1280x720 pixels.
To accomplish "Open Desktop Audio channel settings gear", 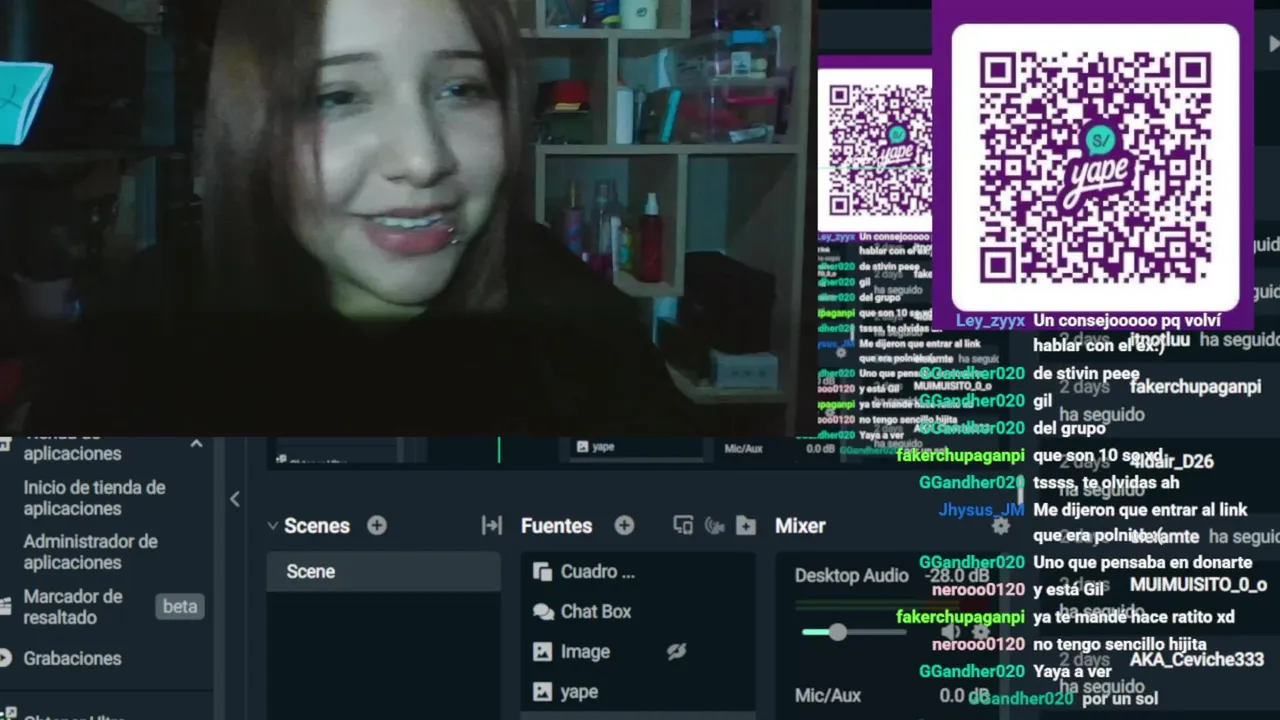I will tap(981, 632).
